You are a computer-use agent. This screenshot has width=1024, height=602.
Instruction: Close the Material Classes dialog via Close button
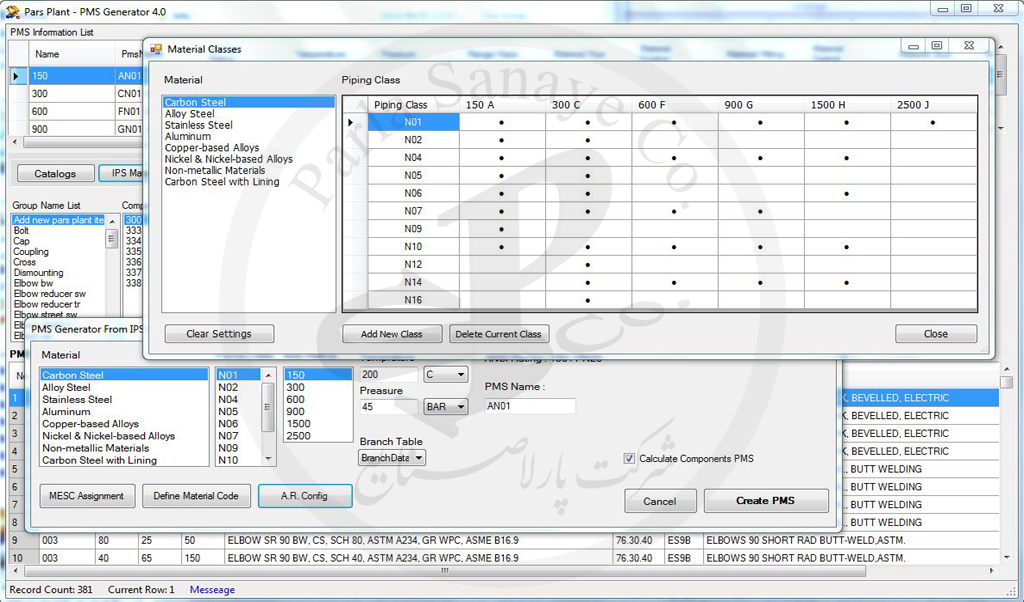point(936,334)
